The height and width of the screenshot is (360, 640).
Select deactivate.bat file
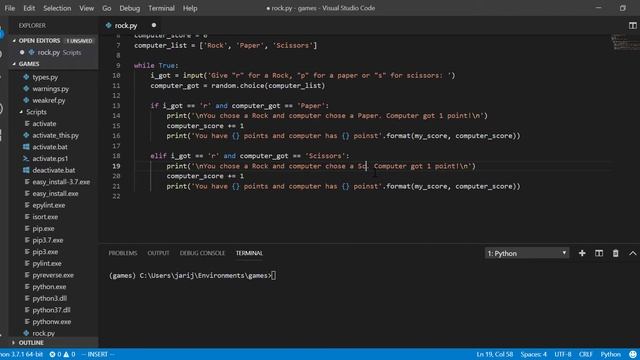pos(54,170)
